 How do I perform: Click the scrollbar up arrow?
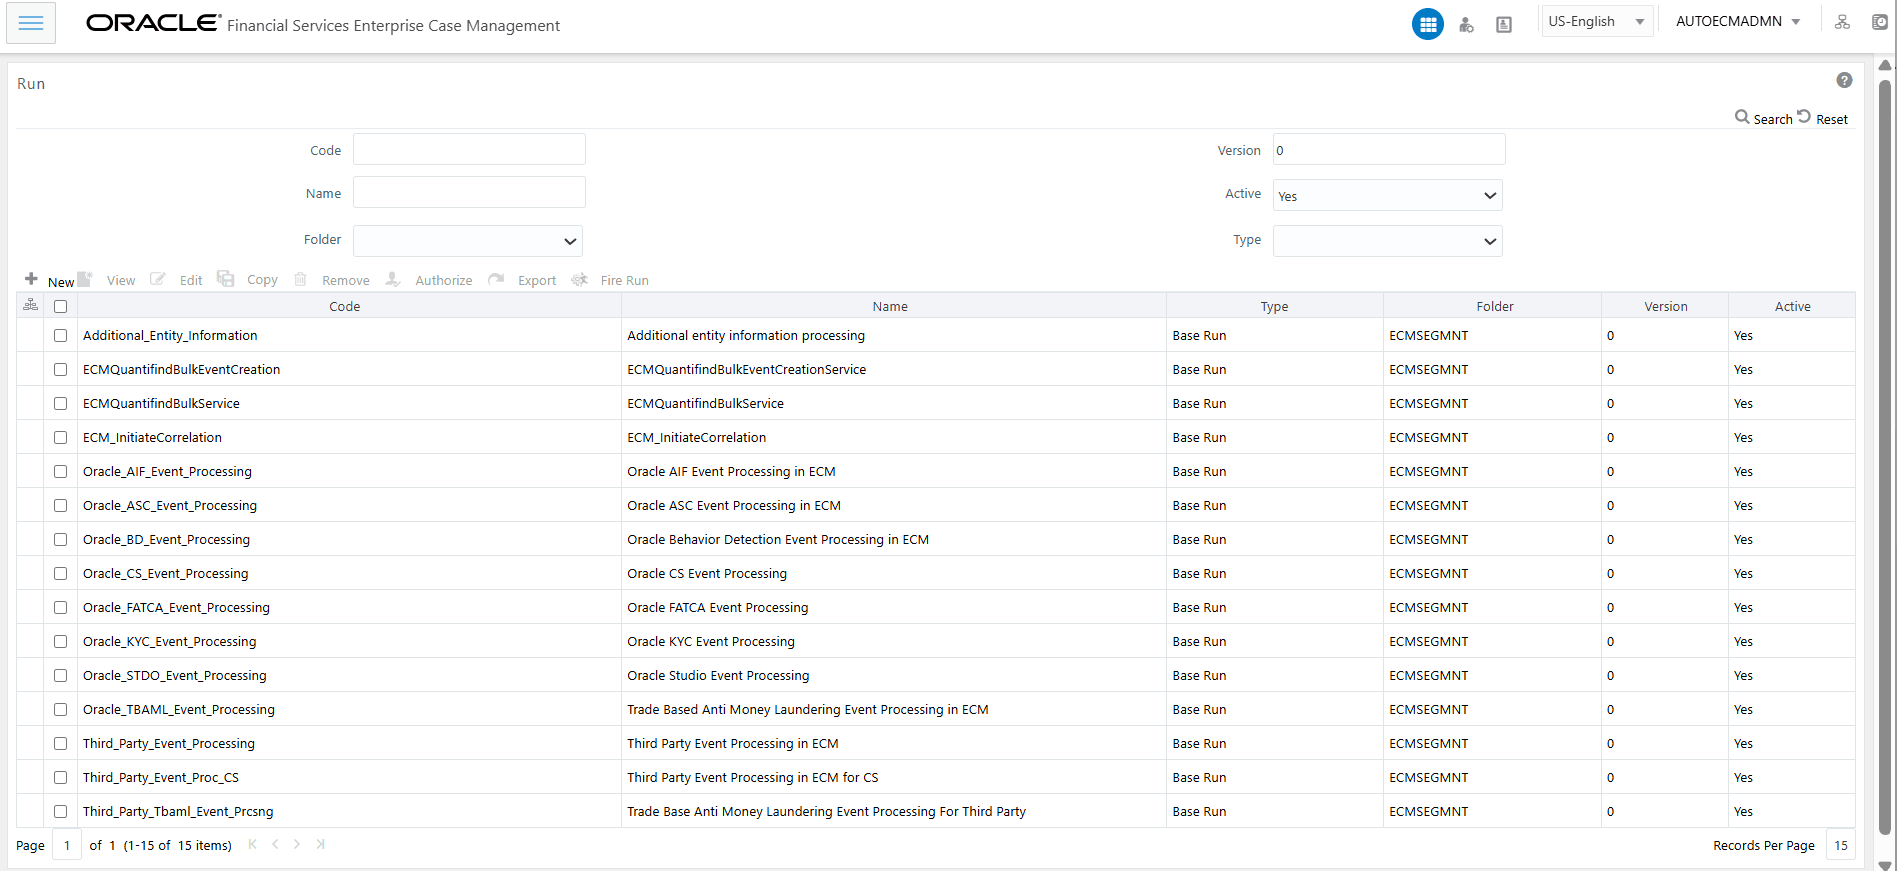[x=1885, y=65]
